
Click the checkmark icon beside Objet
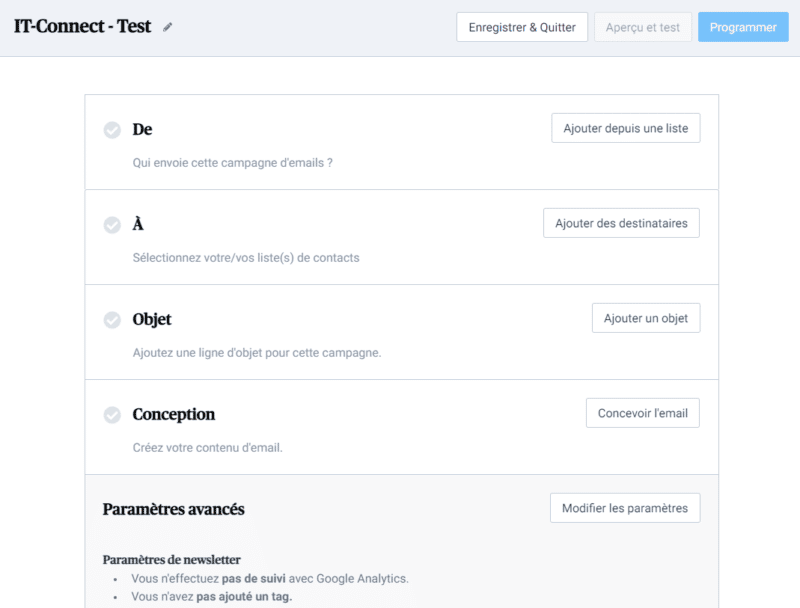coord(112,320)
